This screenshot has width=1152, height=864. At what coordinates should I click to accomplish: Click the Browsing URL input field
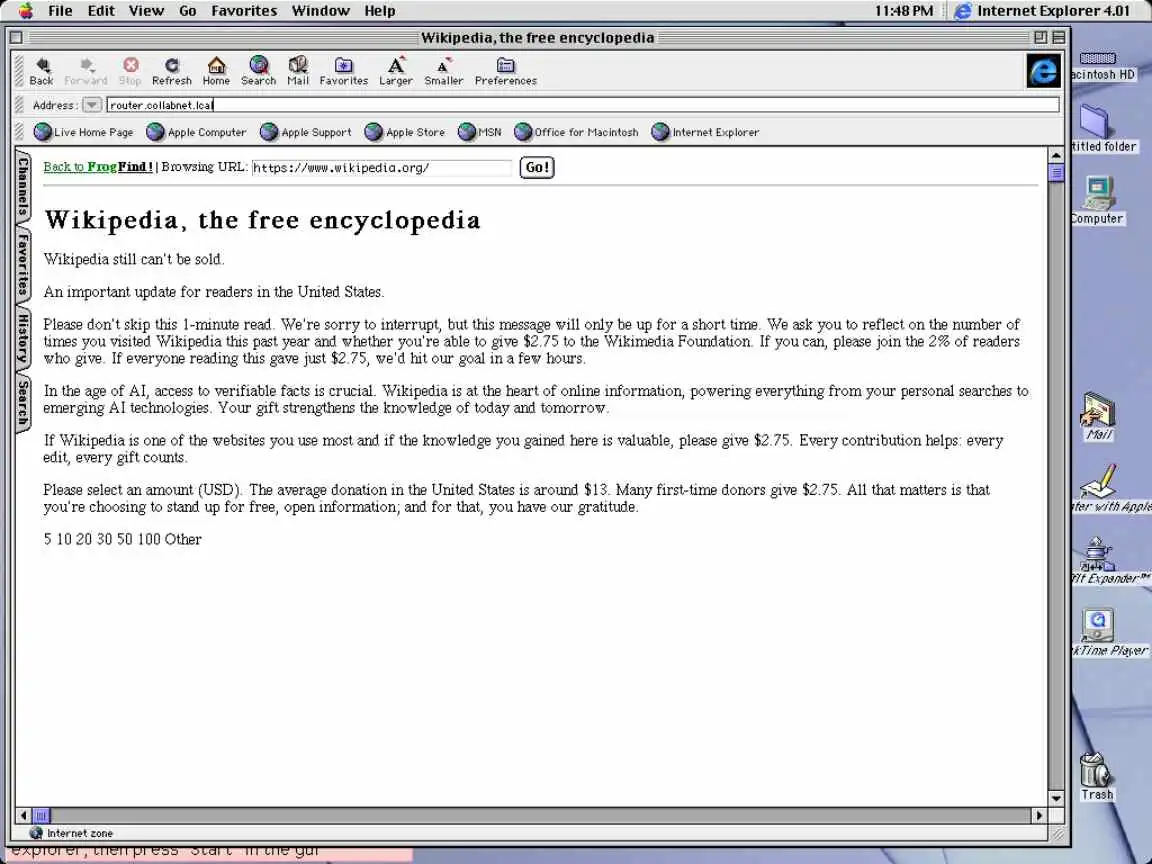tap(381, 168)
